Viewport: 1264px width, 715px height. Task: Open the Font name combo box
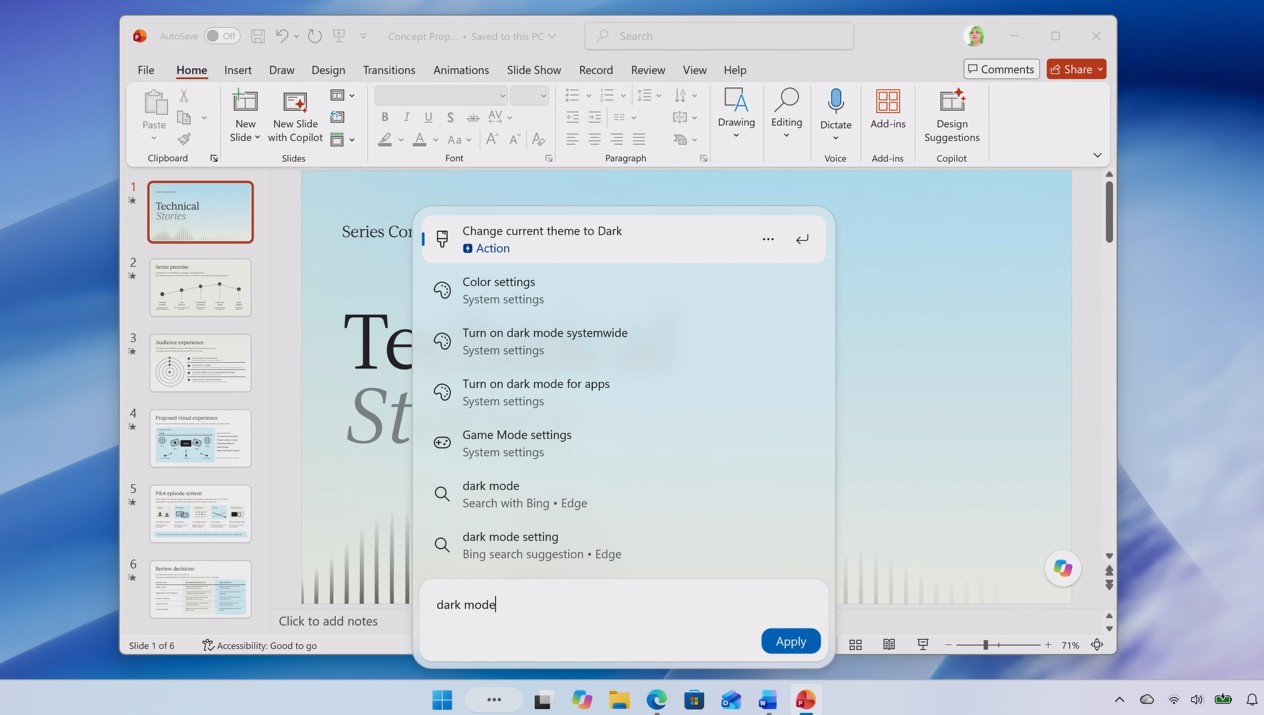[441, 96]
